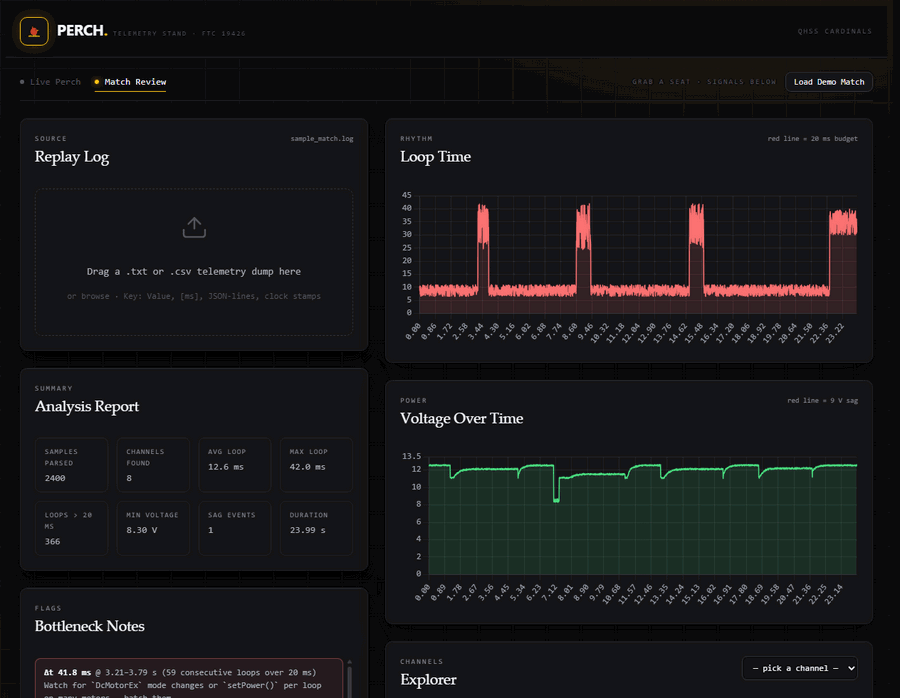Click the Sag Events 1 card
The image size is (900, 698).
pos(235,528)
